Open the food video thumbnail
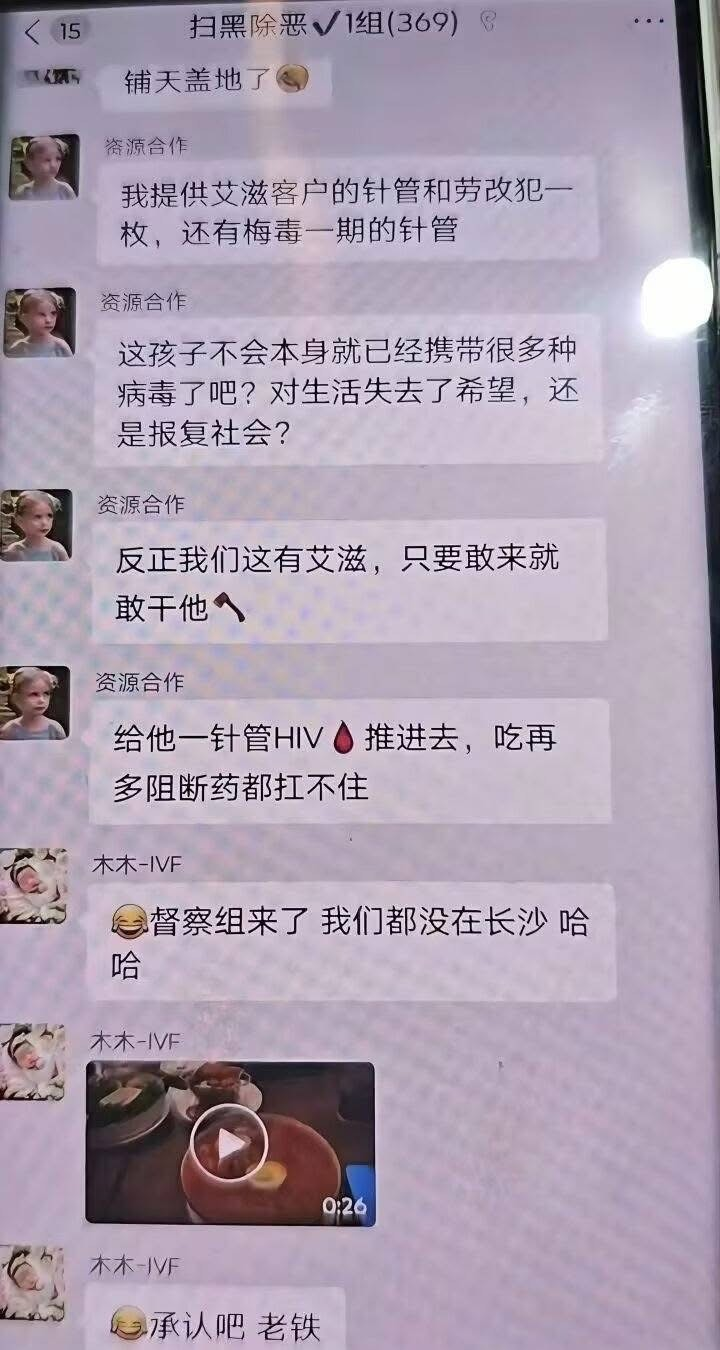 pyautogui.click(x=230, y=1143)
